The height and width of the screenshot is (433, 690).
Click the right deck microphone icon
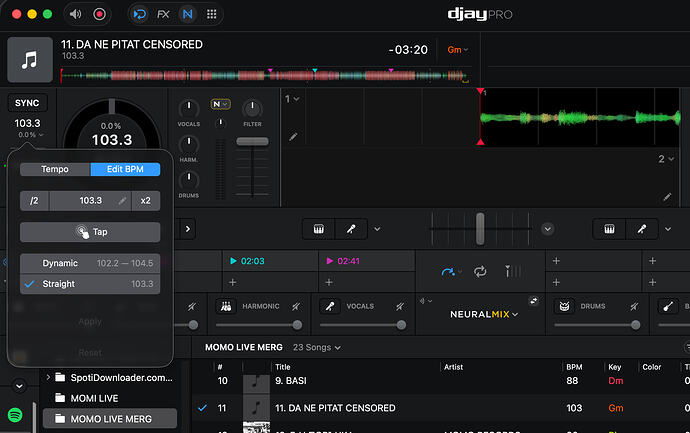click(642, 229)
